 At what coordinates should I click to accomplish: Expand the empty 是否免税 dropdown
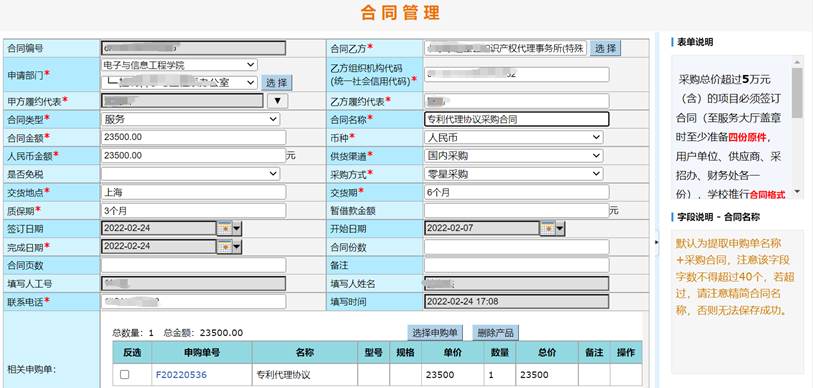(x=191, y=174)
